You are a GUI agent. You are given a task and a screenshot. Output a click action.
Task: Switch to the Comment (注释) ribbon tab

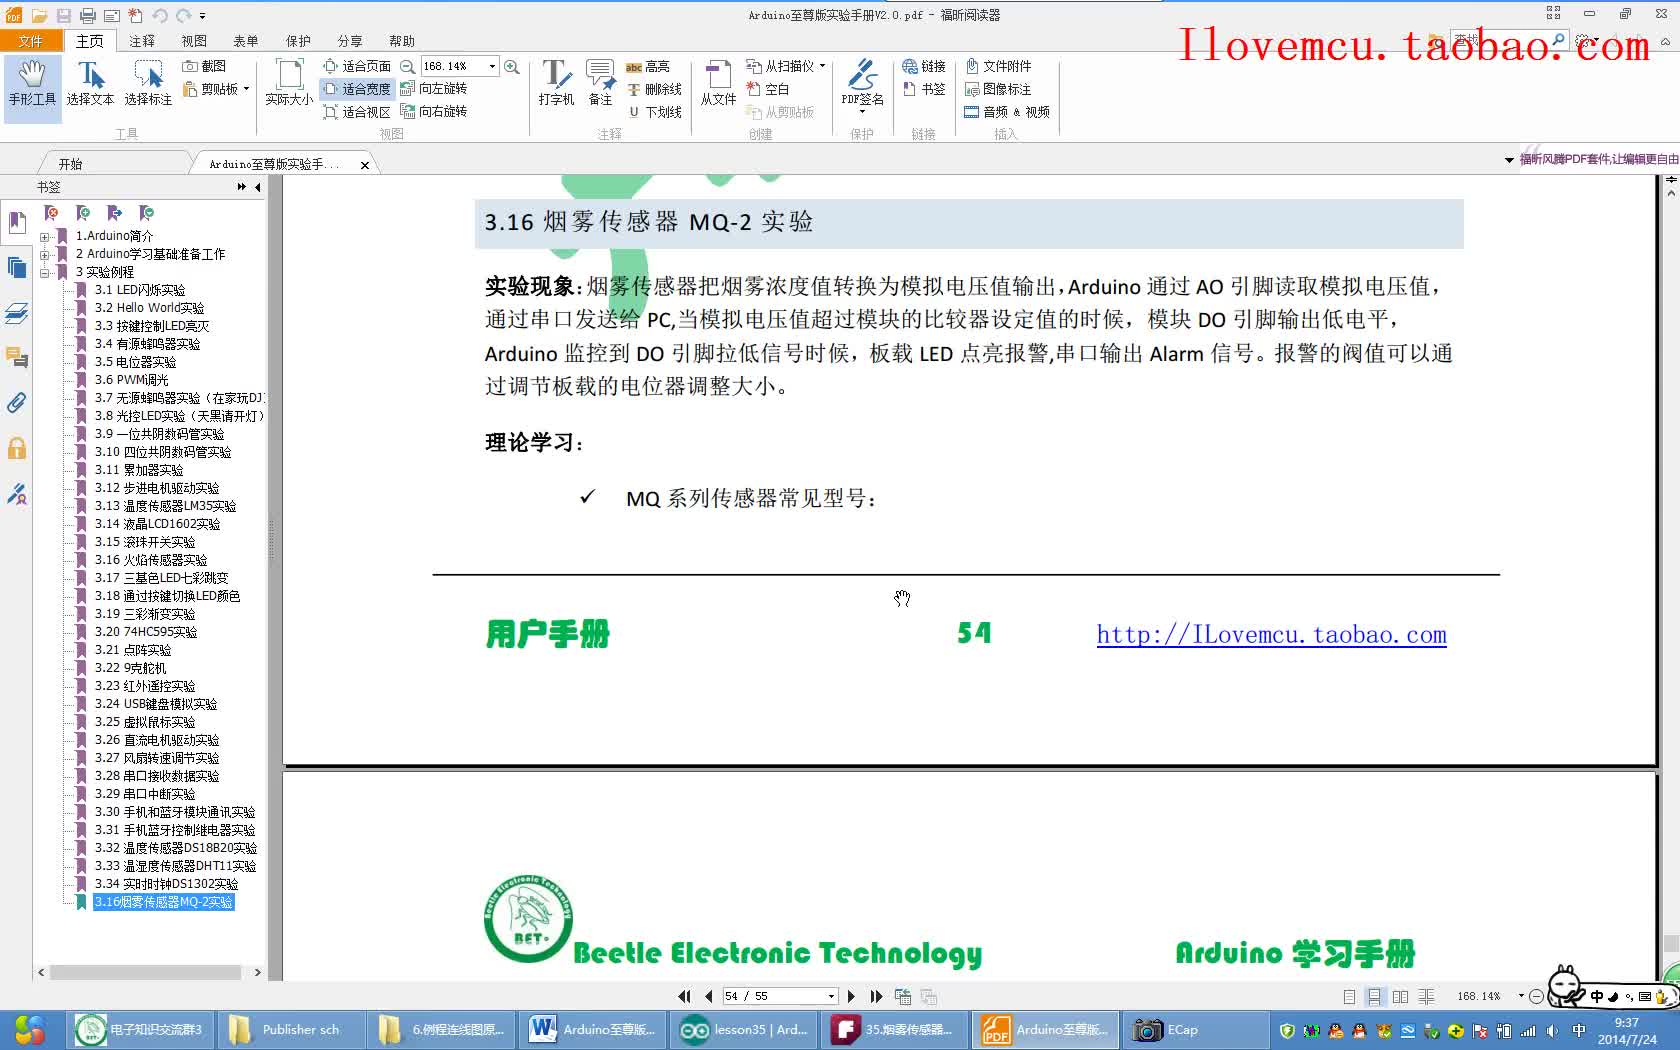[x=142, y=41]
